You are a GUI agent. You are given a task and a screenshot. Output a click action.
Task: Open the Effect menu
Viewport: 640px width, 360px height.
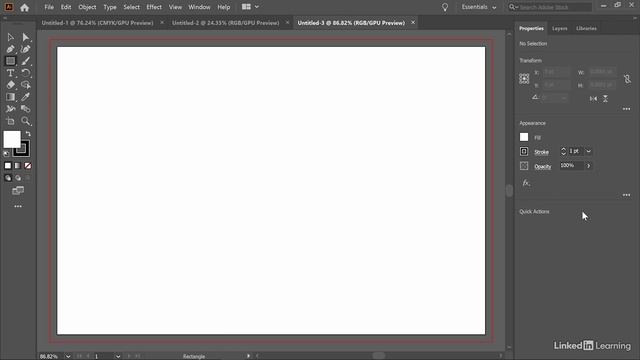pyautogui.click(x=154, y=7)
